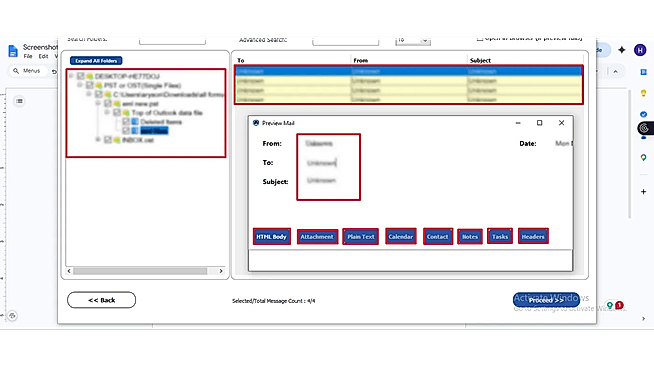Switch to the Notes preview tab
The image size is (654, 368).
click(470, 237)
